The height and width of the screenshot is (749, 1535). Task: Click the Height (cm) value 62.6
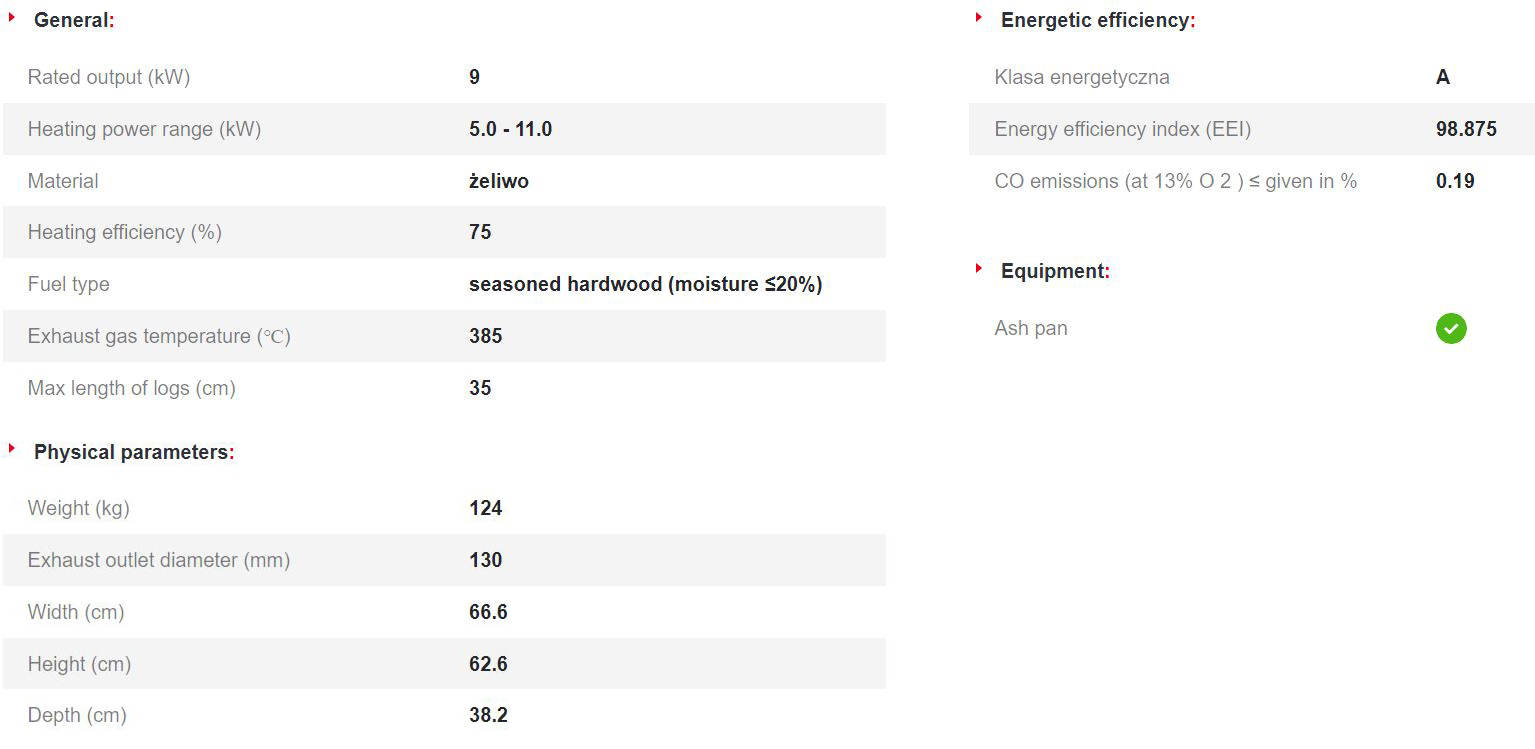tap(488, 664)
